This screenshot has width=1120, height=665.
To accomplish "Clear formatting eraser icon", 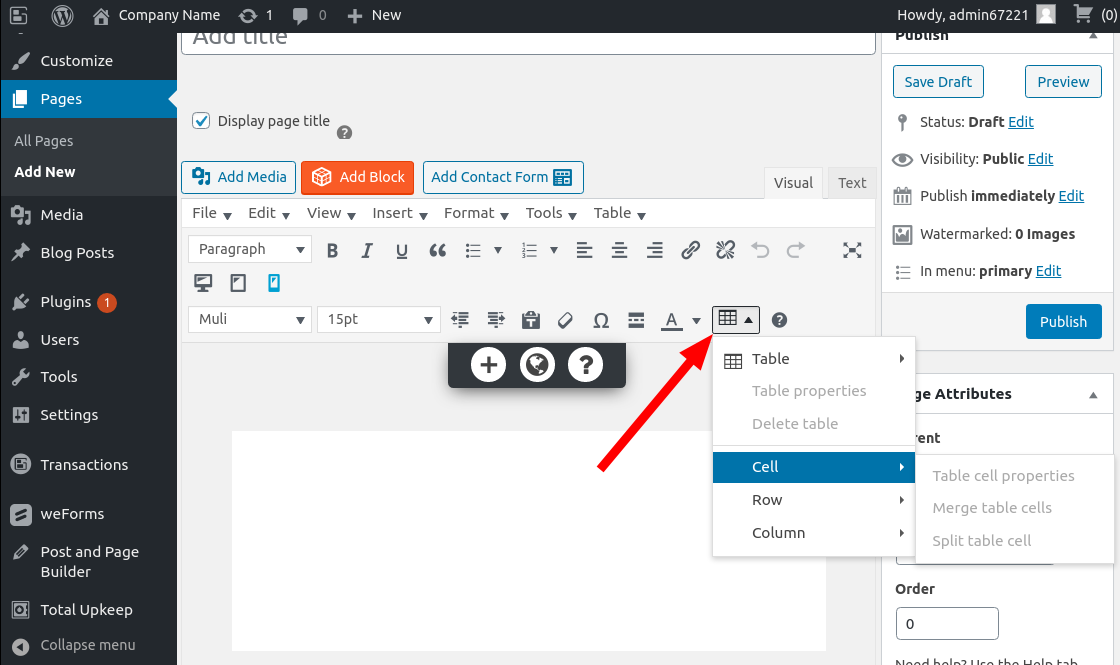I will [565, 320].
